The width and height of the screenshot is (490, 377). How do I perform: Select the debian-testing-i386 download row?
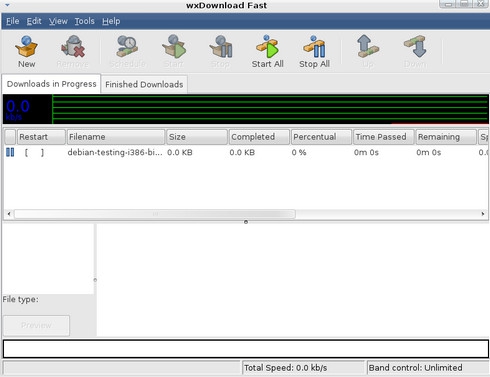246,153
